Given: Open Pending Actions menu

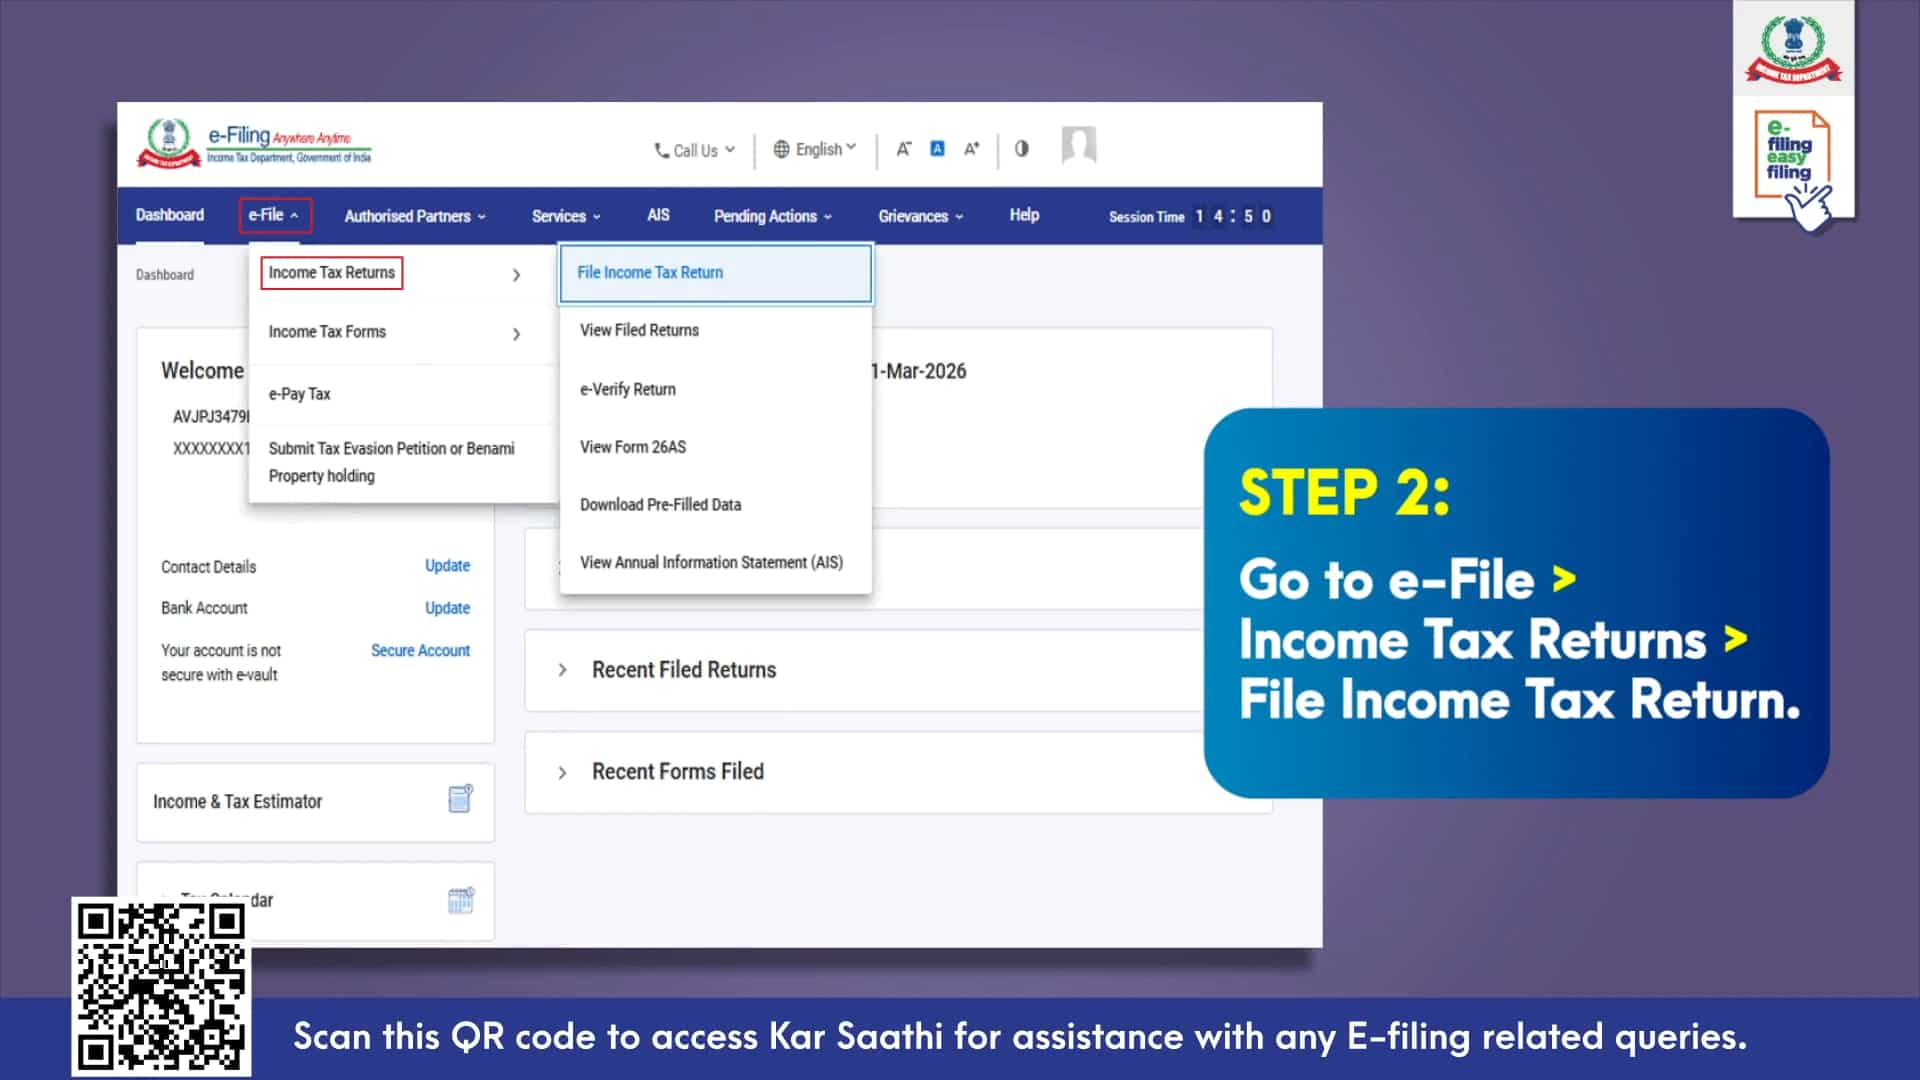Looking at the screenshot, I should click(x=772, y=216).
